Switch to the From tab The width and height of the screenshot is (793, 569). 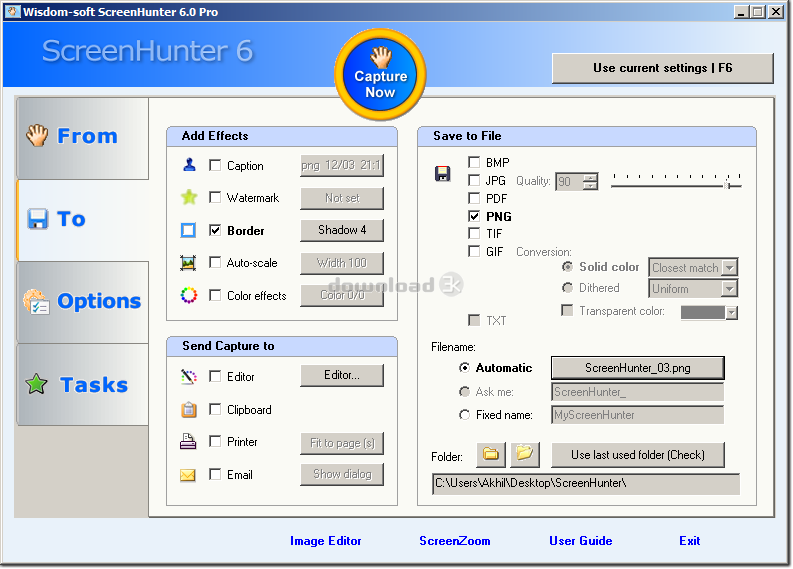coord(82,138)
